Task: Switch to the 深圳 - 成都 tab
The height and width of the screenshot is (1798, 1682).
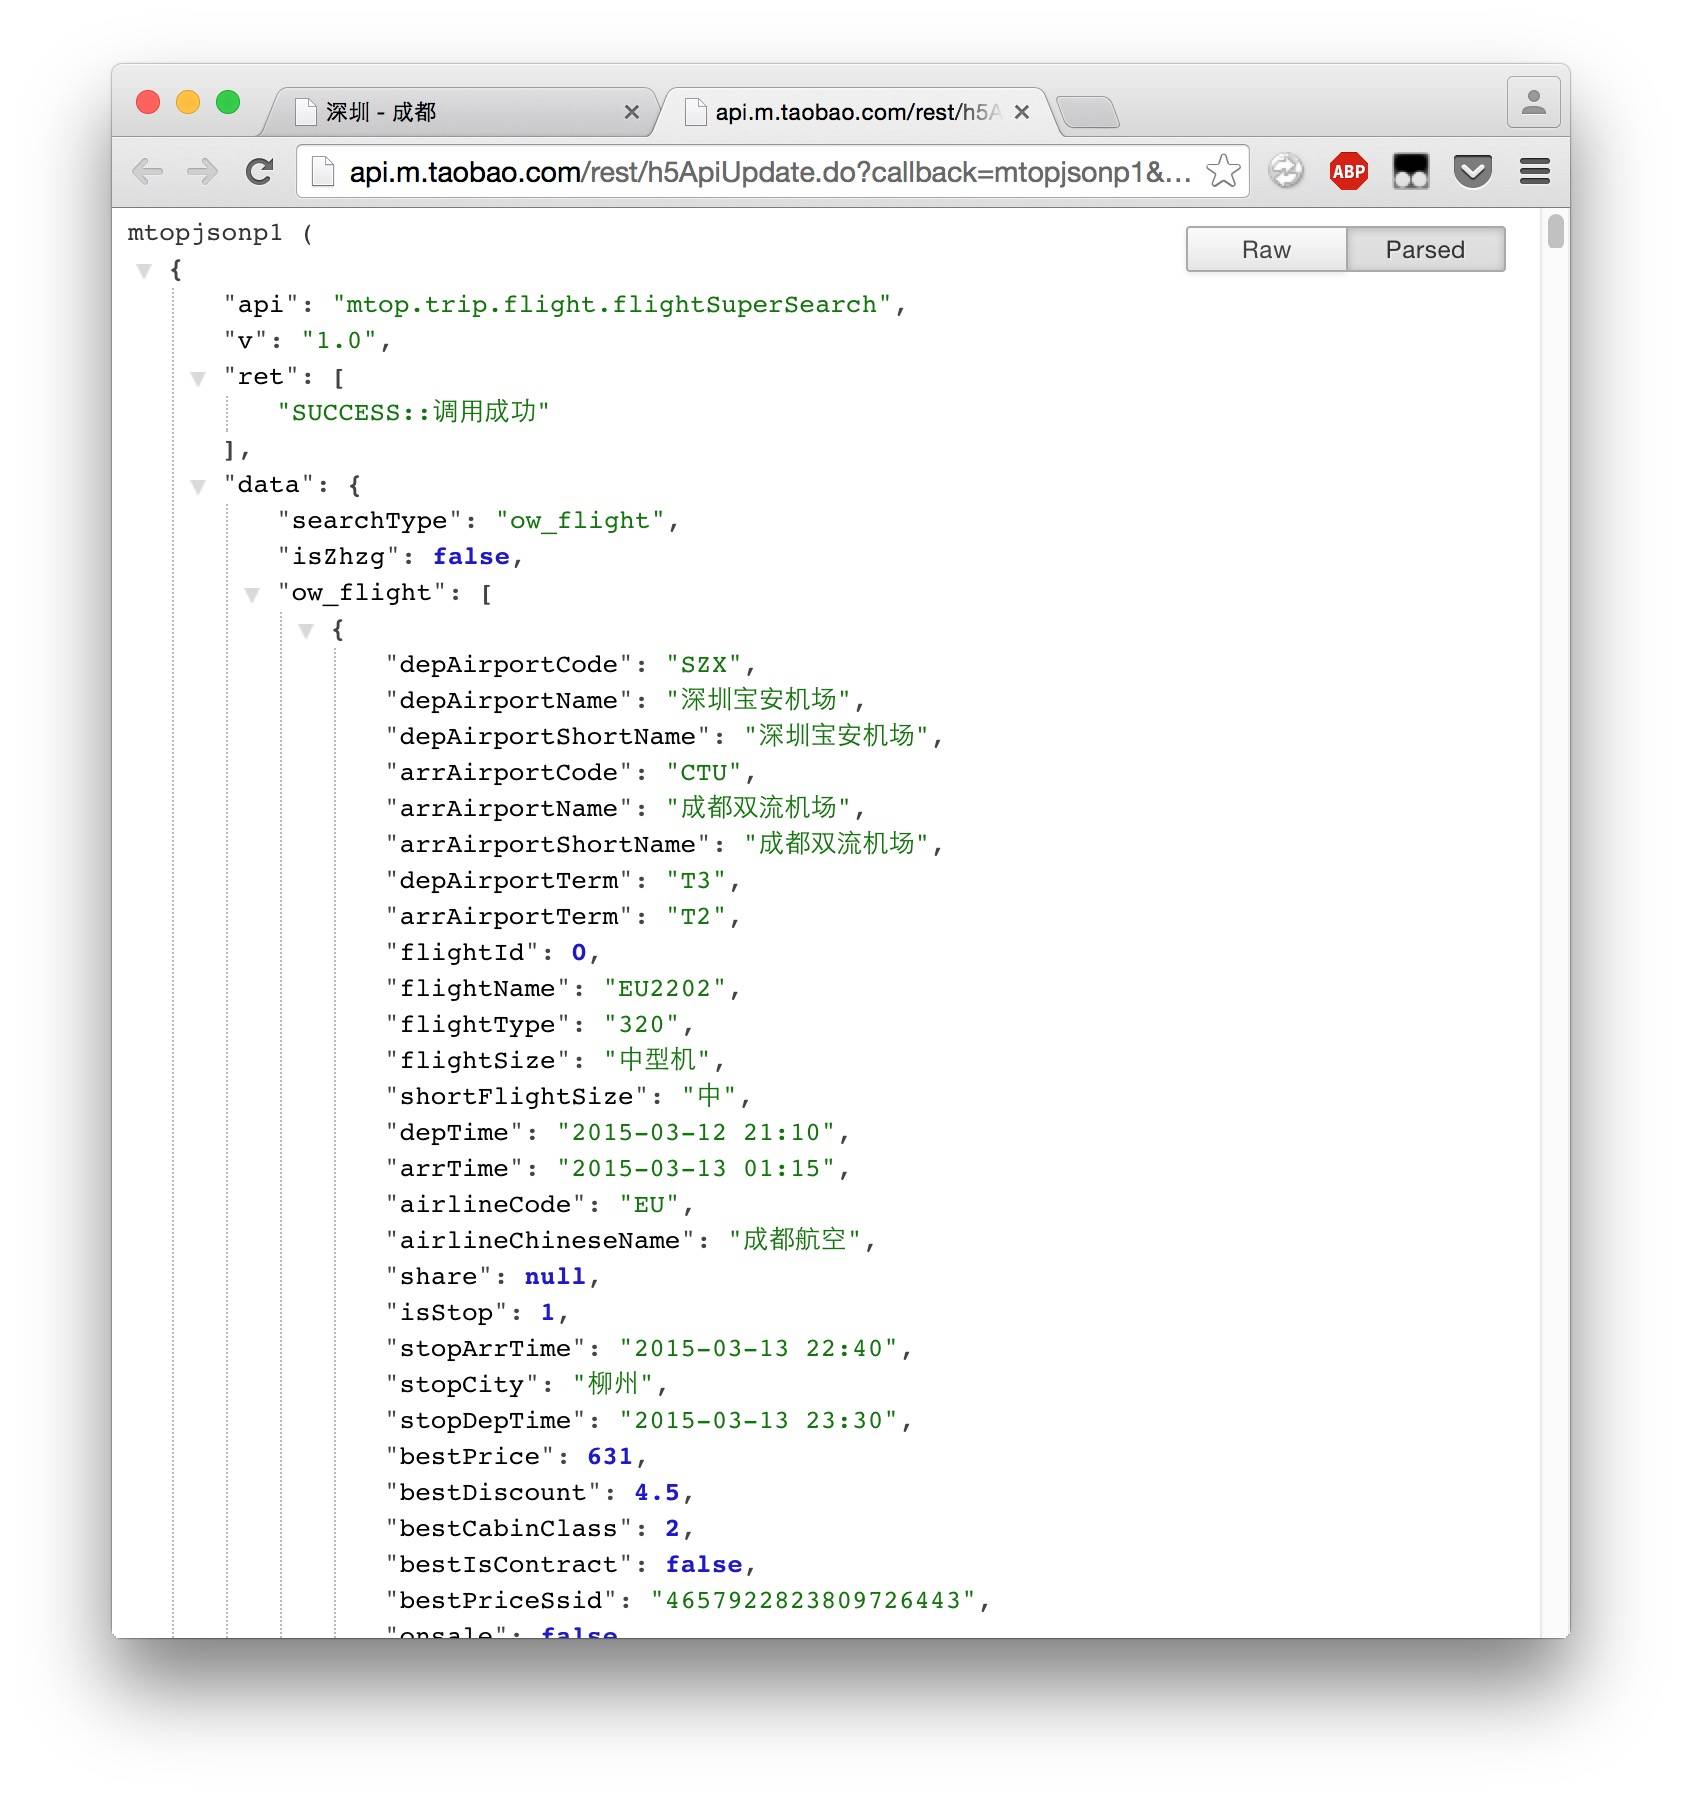Action: pyautogui.click(x=460, y=112)
